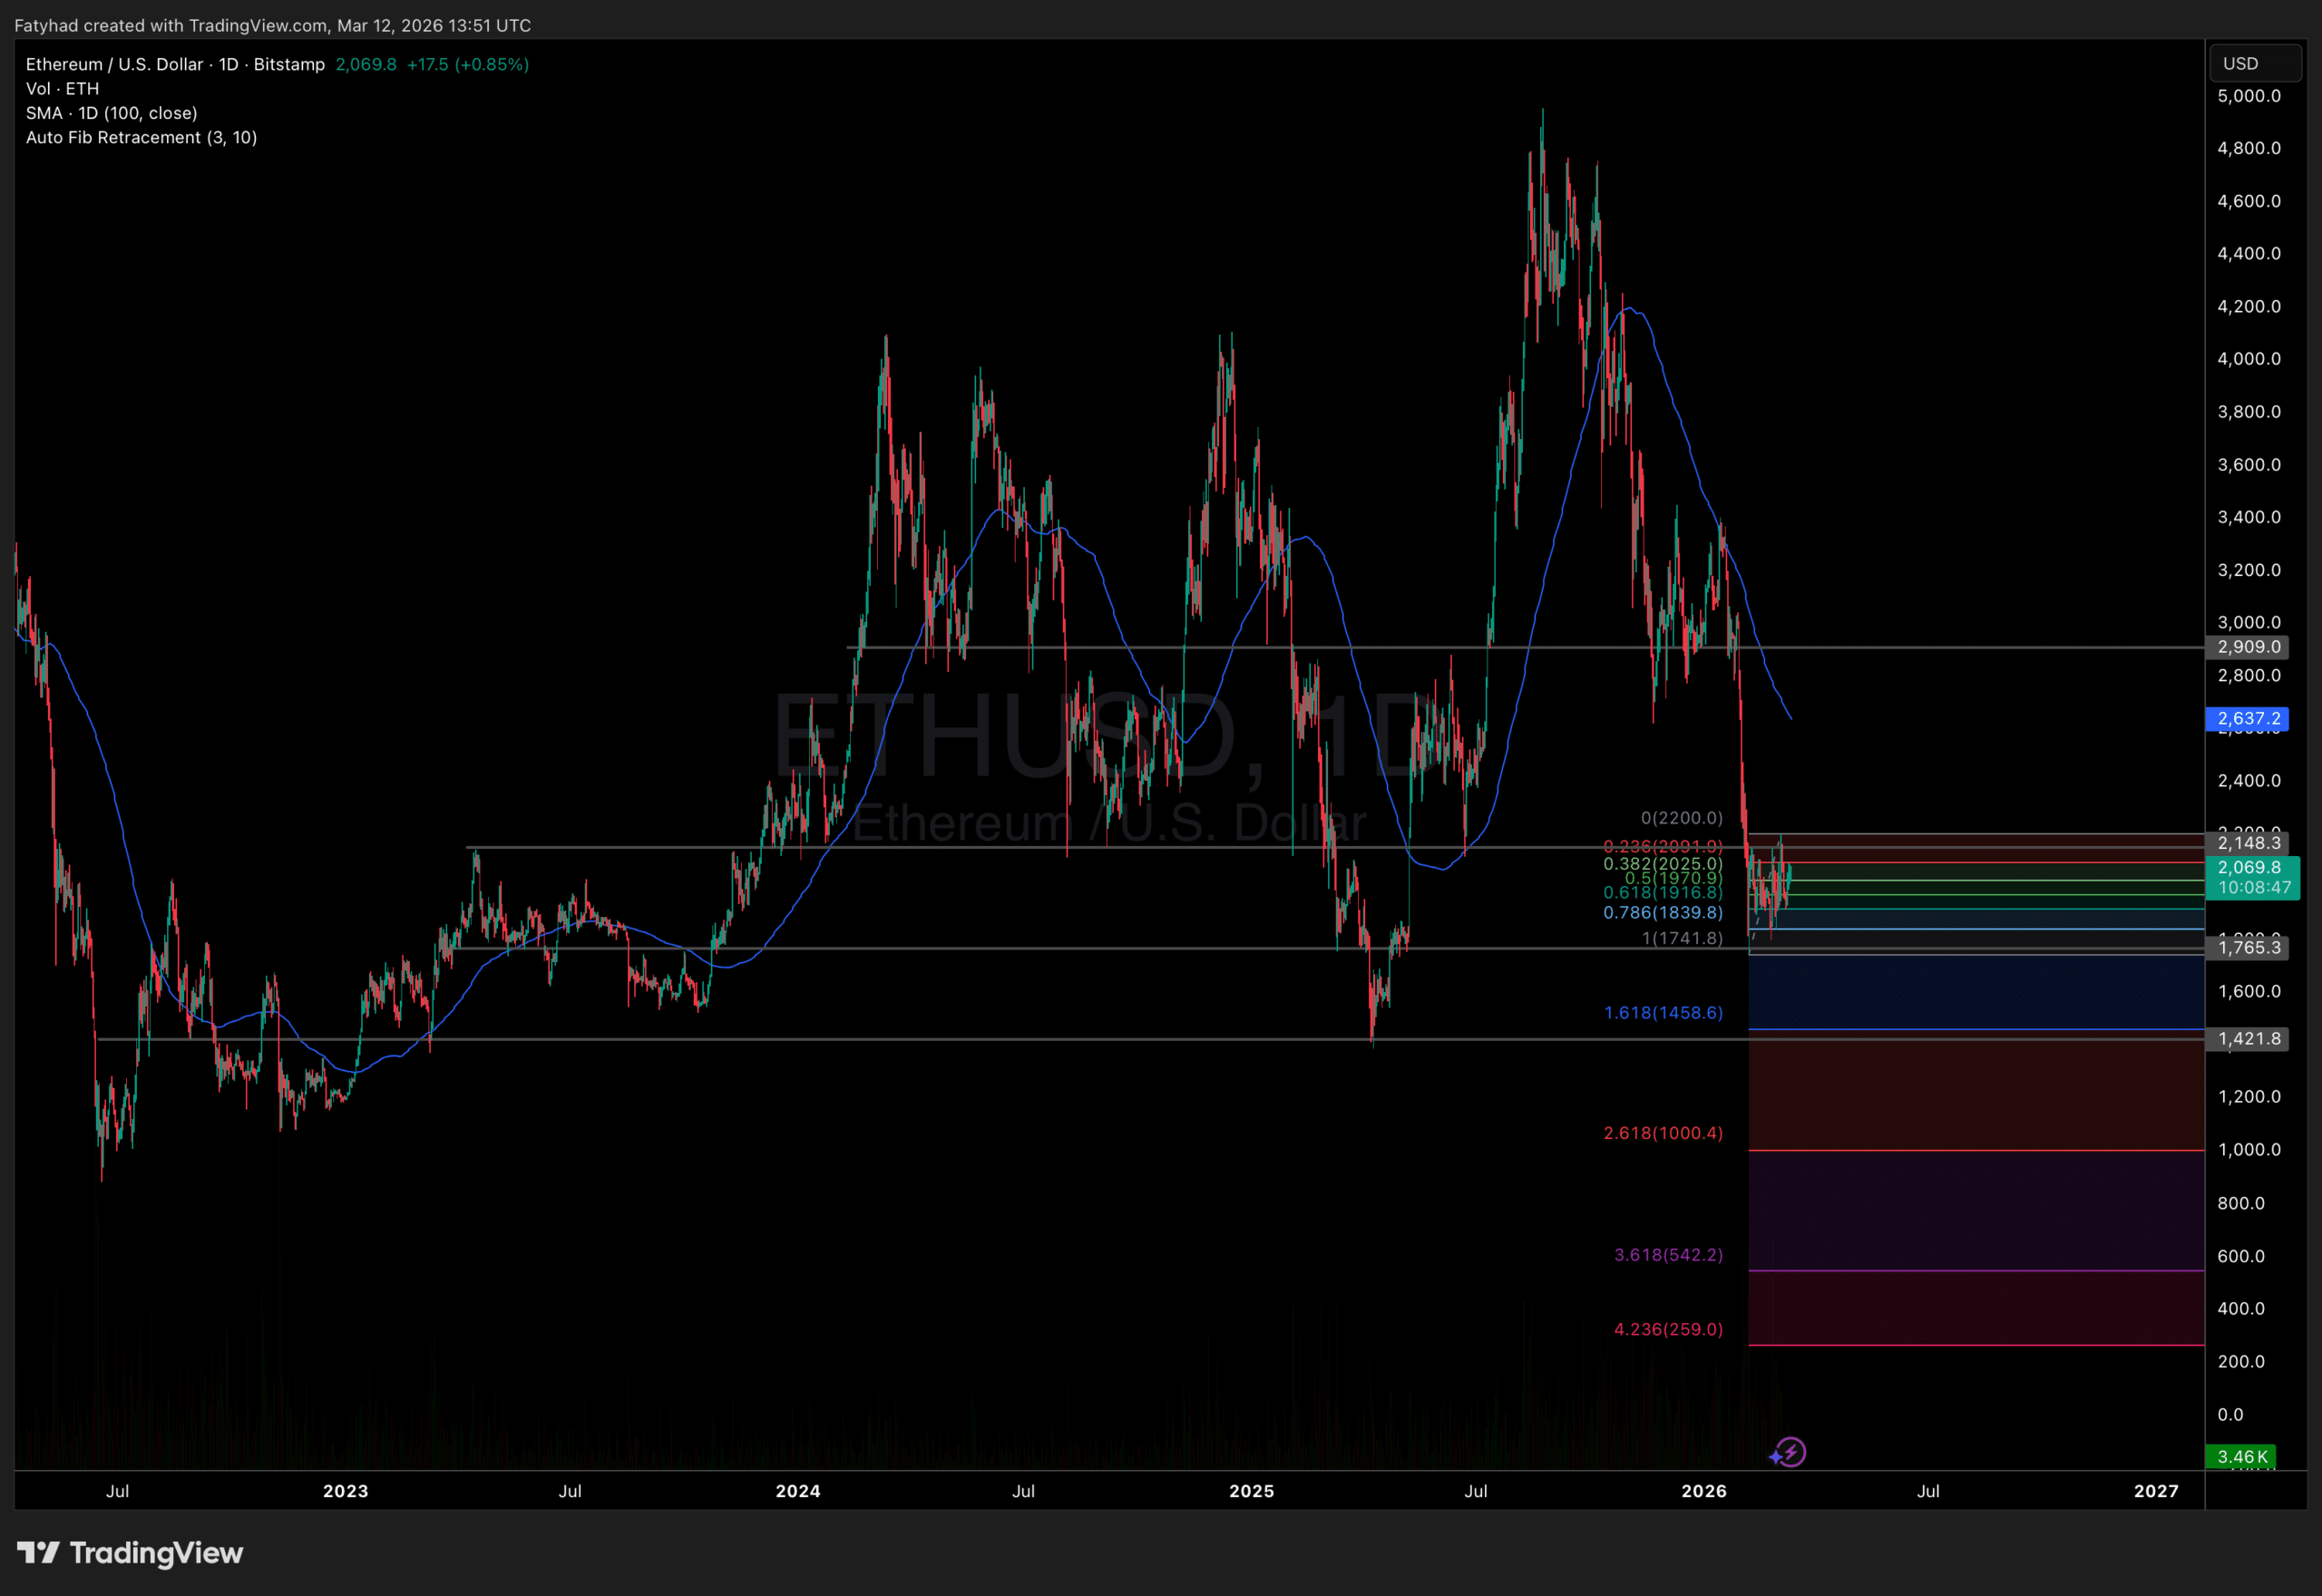This screenshot has height=1596, width=2322.
Task: Click the 0.382(2025.0) Fib level label
Action: point(1663,863)
